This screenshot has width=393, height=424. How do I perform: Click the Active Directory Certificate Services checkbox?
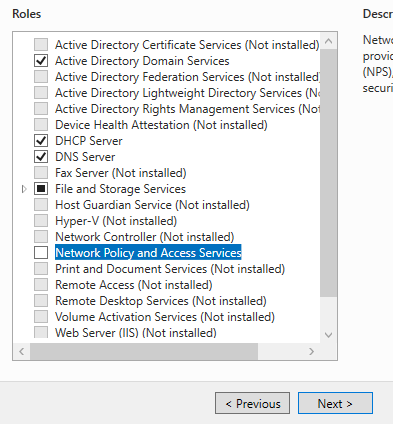(x=41, y=45)
